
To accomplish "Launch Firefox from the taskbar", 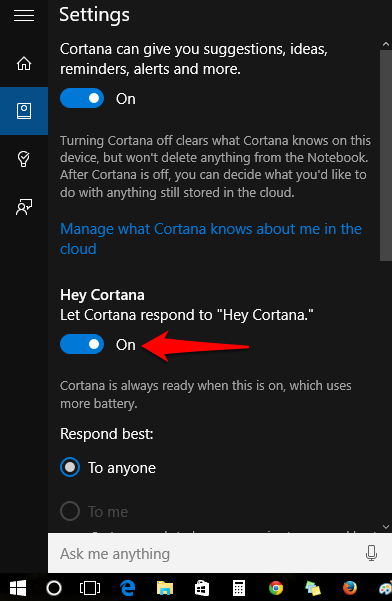I will 349,588.
